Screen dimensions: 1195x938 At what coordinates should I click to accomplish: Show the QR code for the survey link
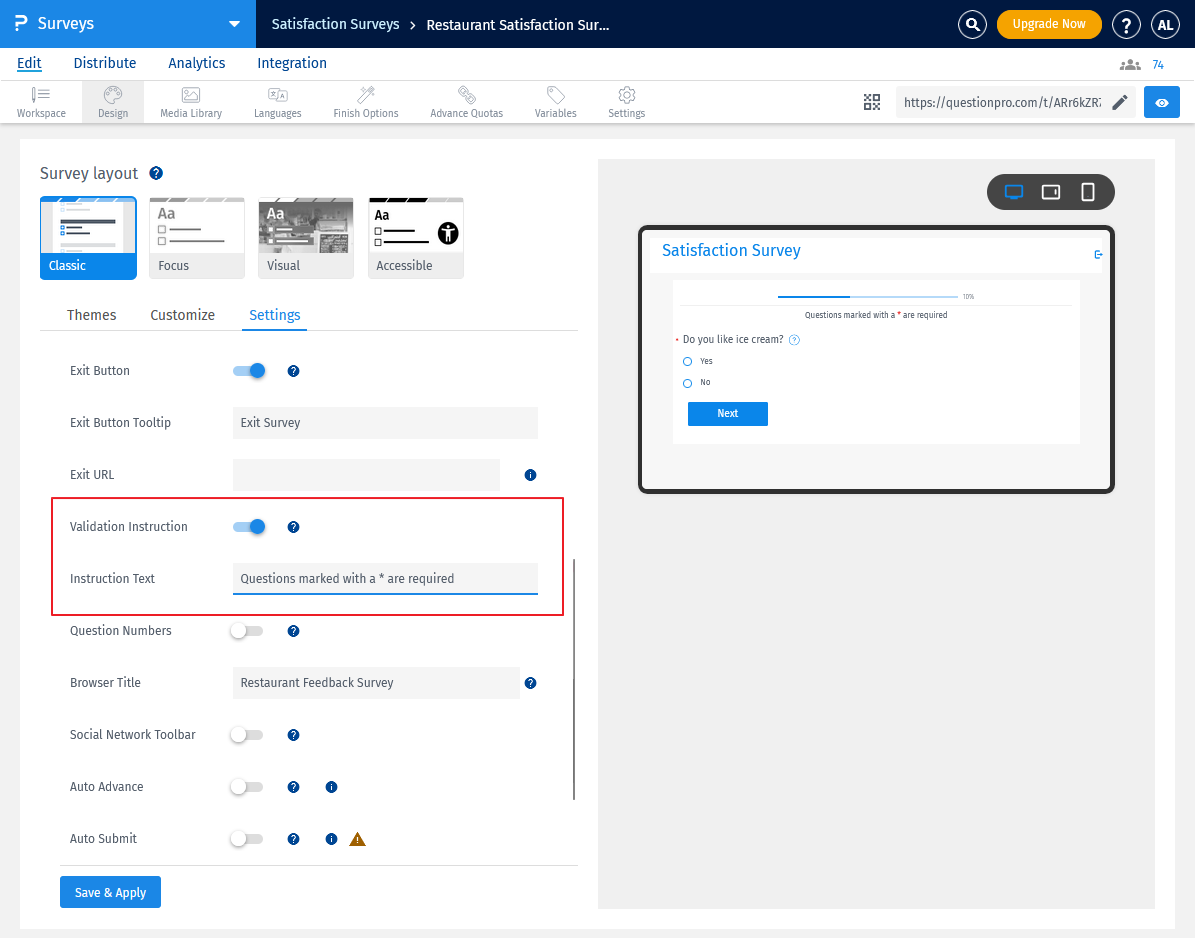click(871, 101)
